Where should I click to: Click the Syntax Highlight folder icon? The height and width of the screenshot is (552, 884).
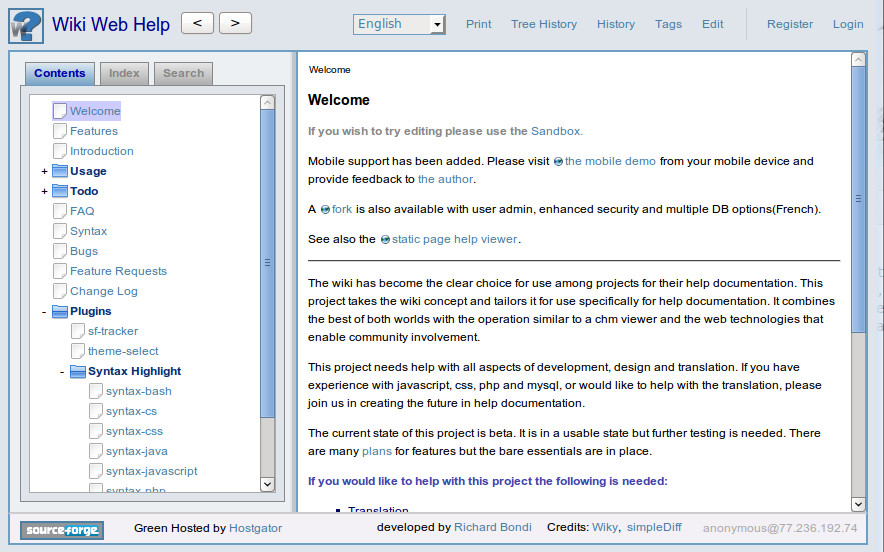pyautogui.click(x=78, y=371)
